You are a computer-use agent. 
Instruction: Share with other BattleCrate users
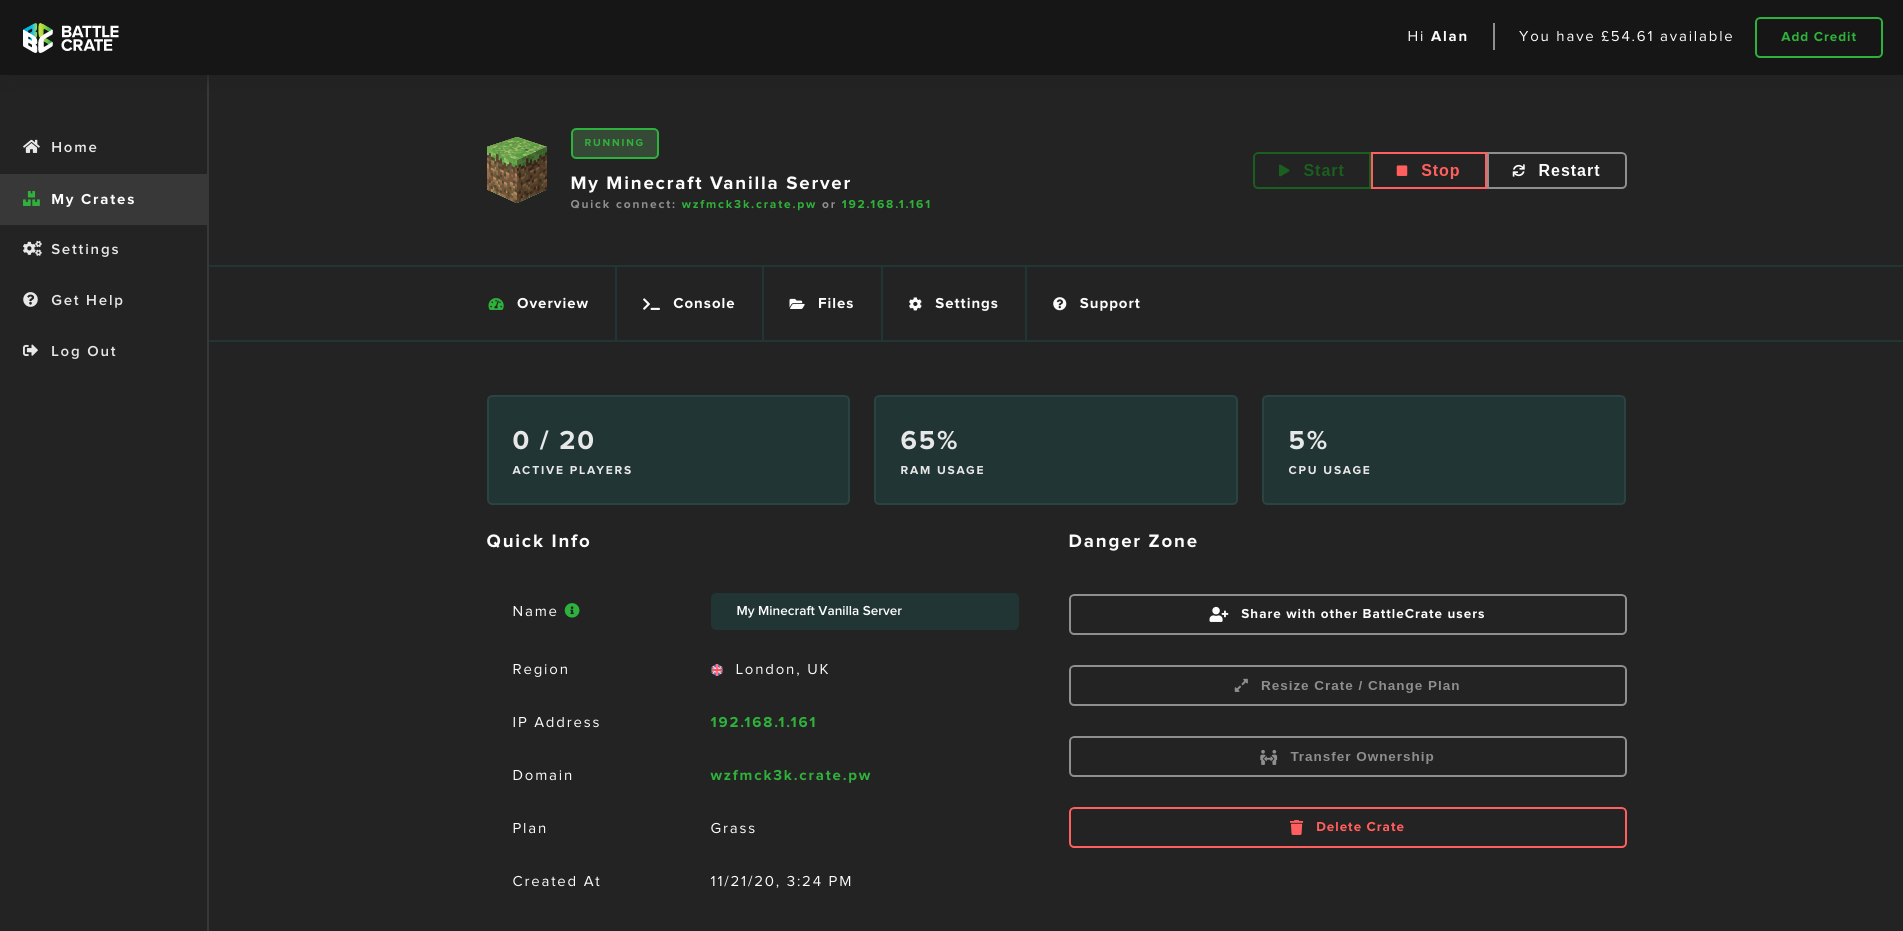coord(1347,614)
